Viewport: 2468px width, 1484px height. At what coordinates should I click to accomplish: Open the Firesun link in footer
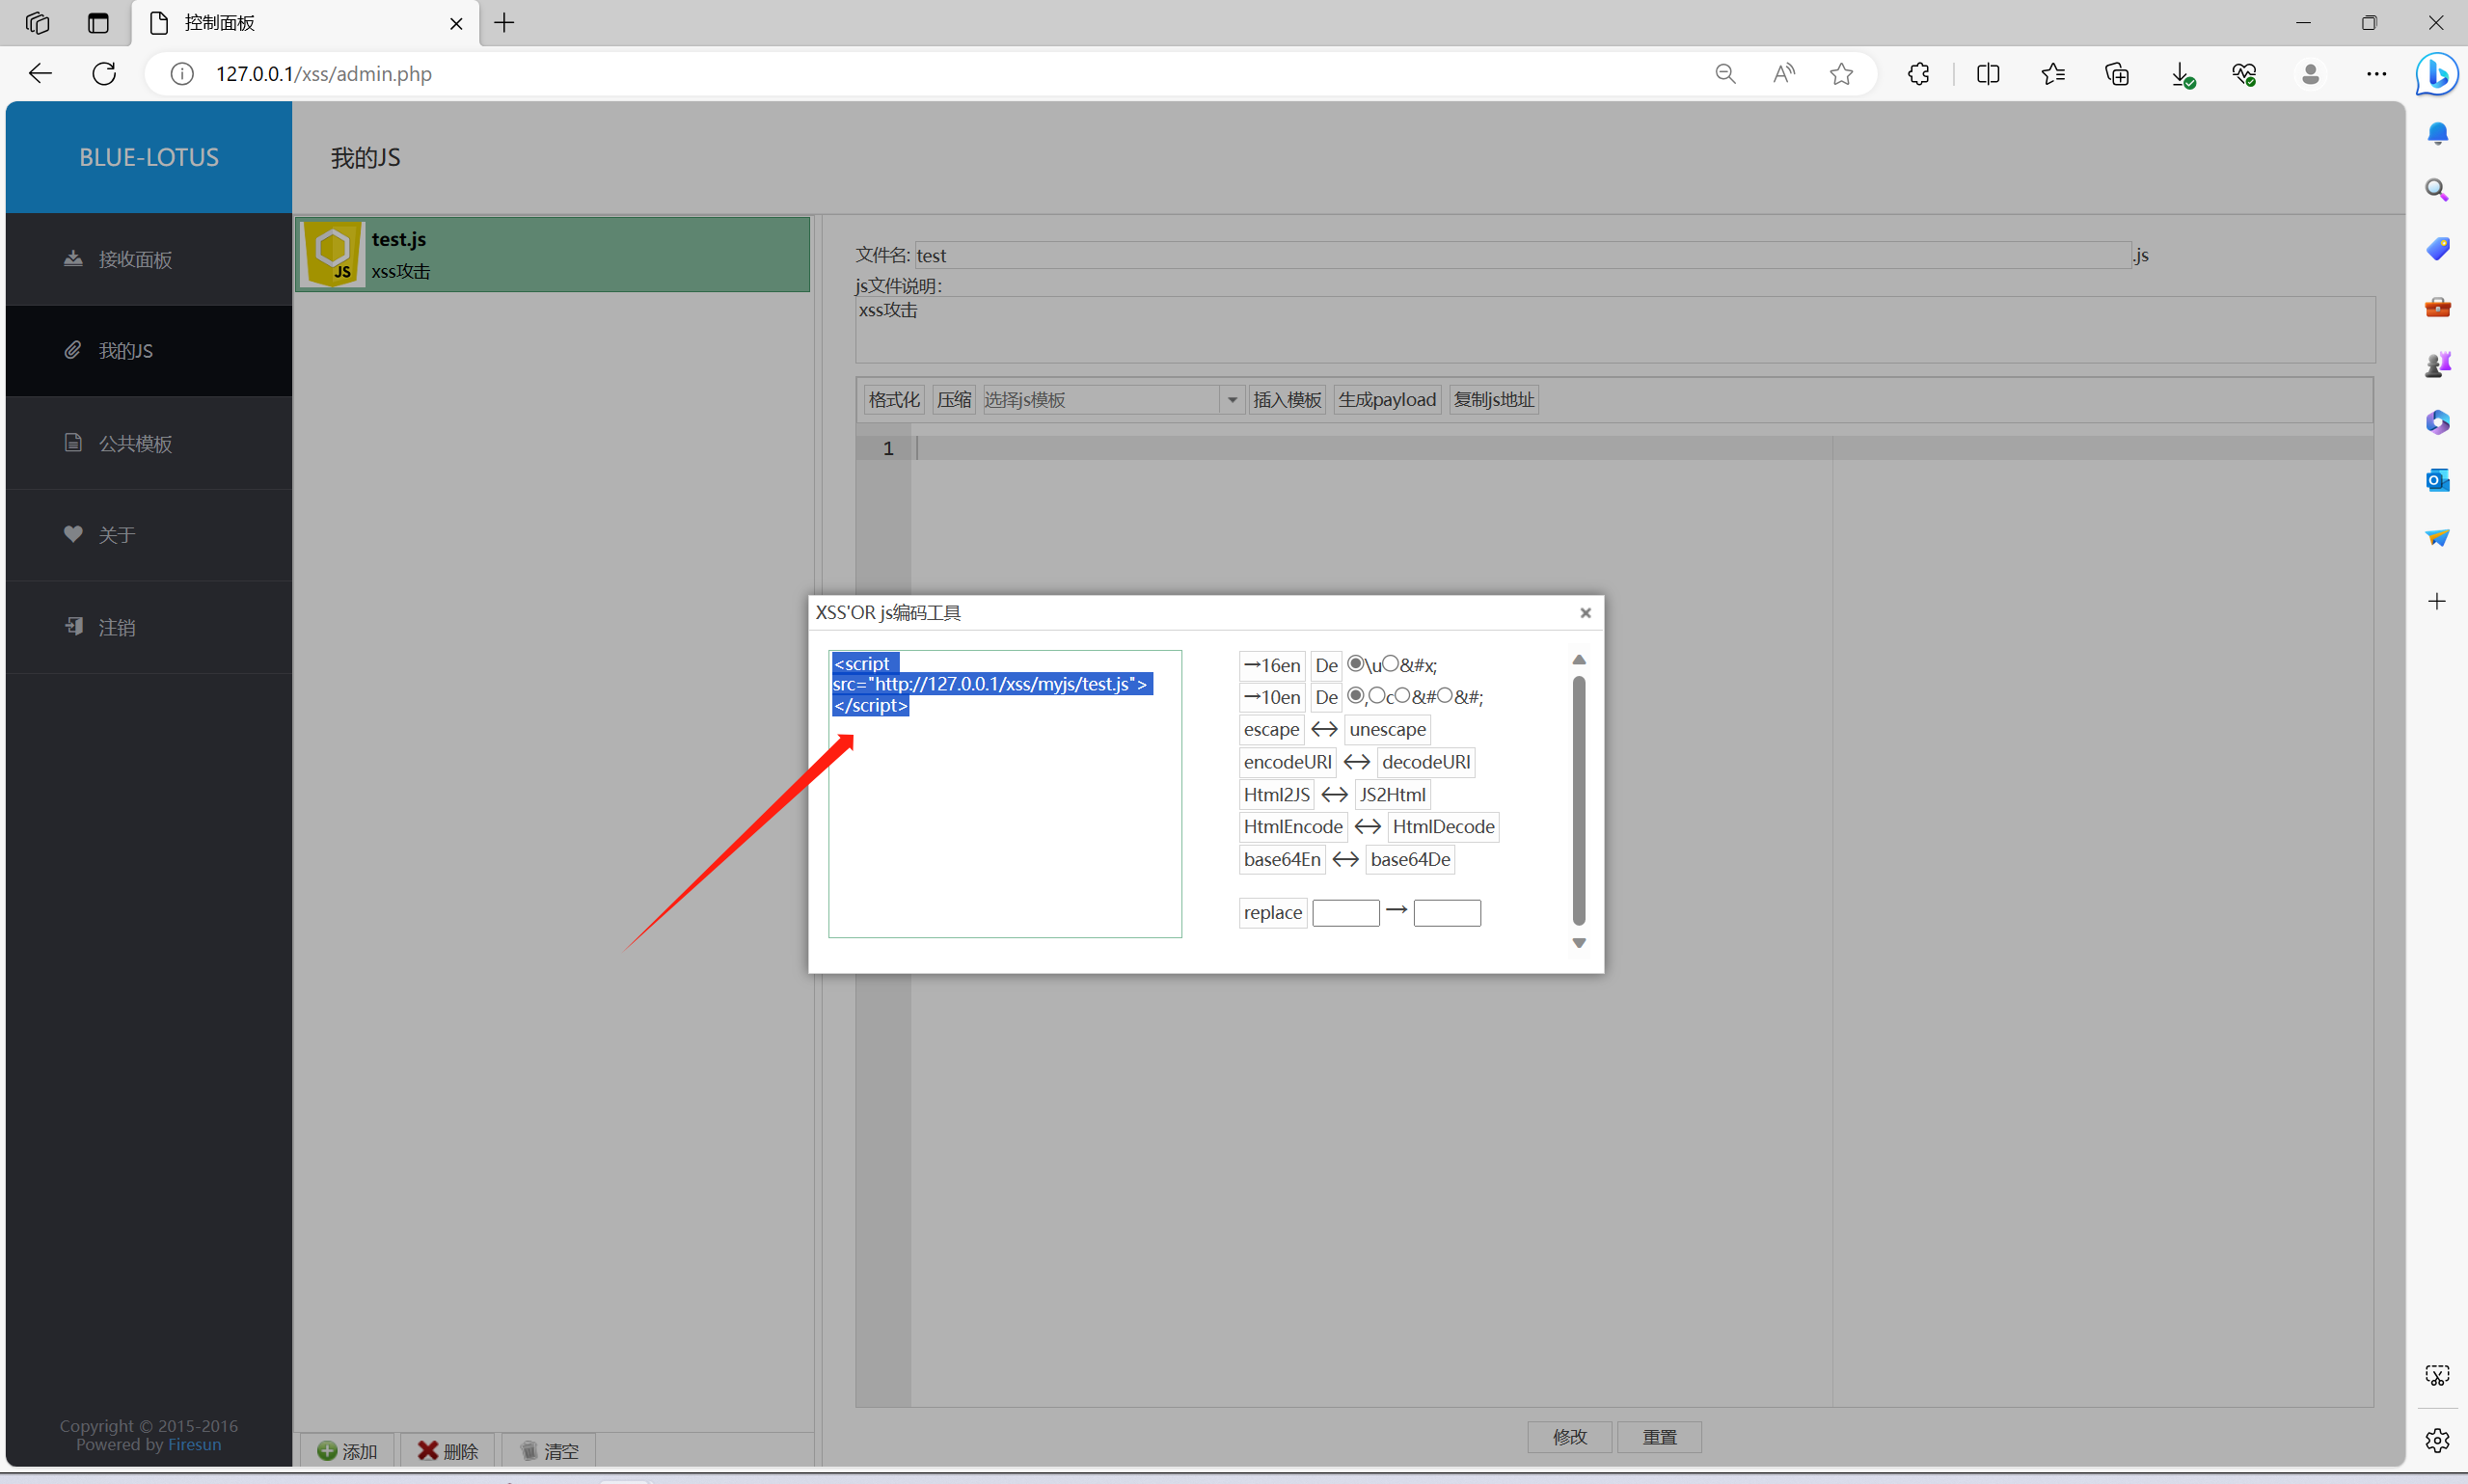pos(194,1444)
